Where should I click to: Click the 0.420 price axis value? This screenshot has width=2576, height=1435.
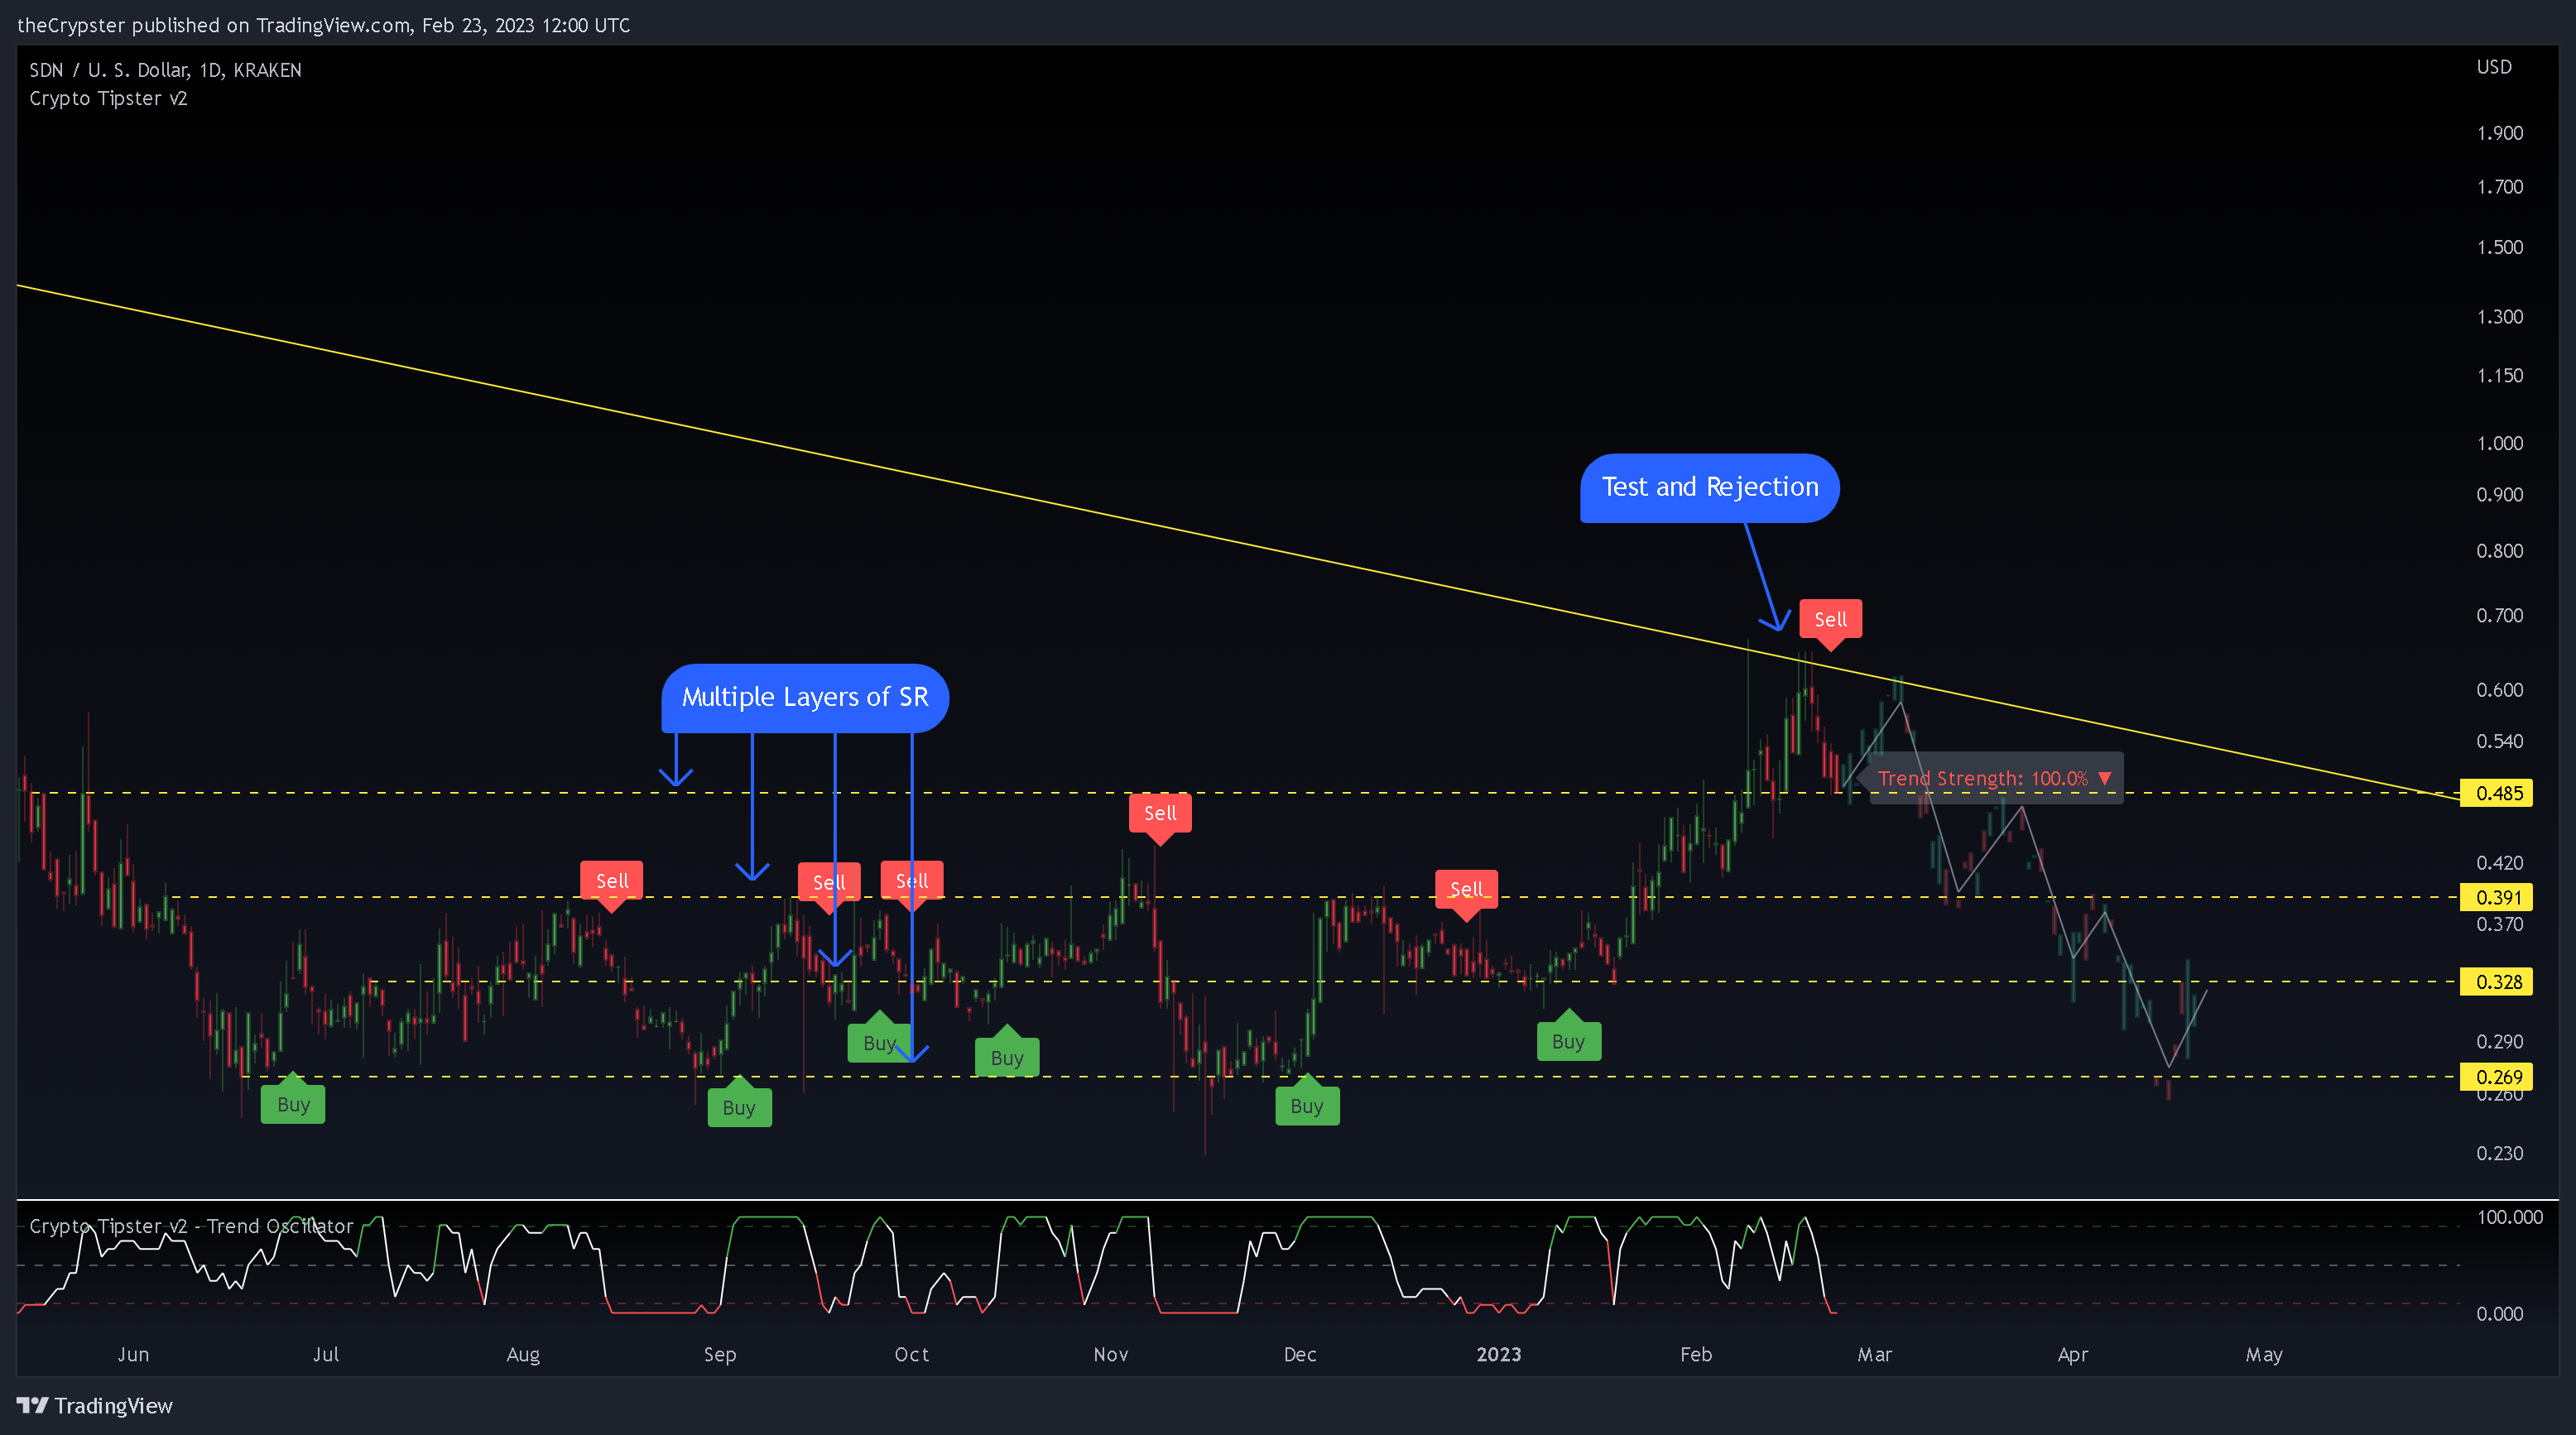click(x=2499, y=863)
